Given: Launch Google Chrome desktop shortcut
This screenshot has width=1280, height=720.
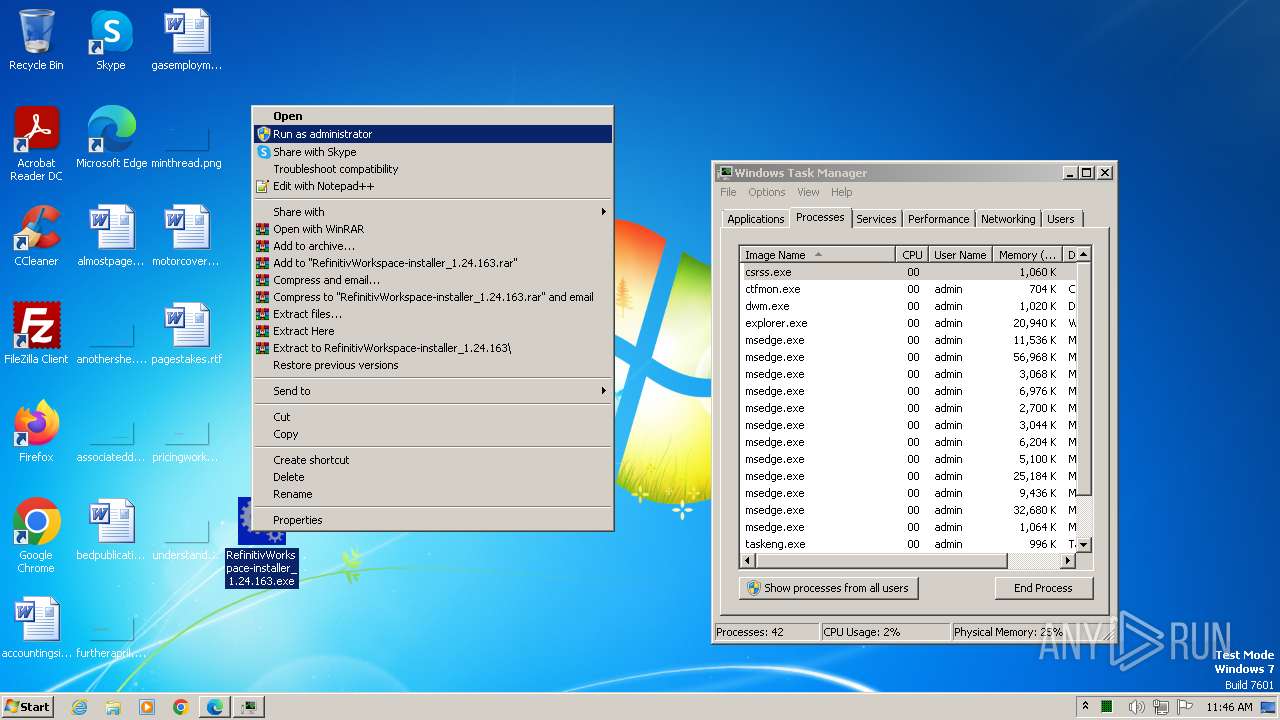Looking at the screenshot, I should [x=36, y=535].
